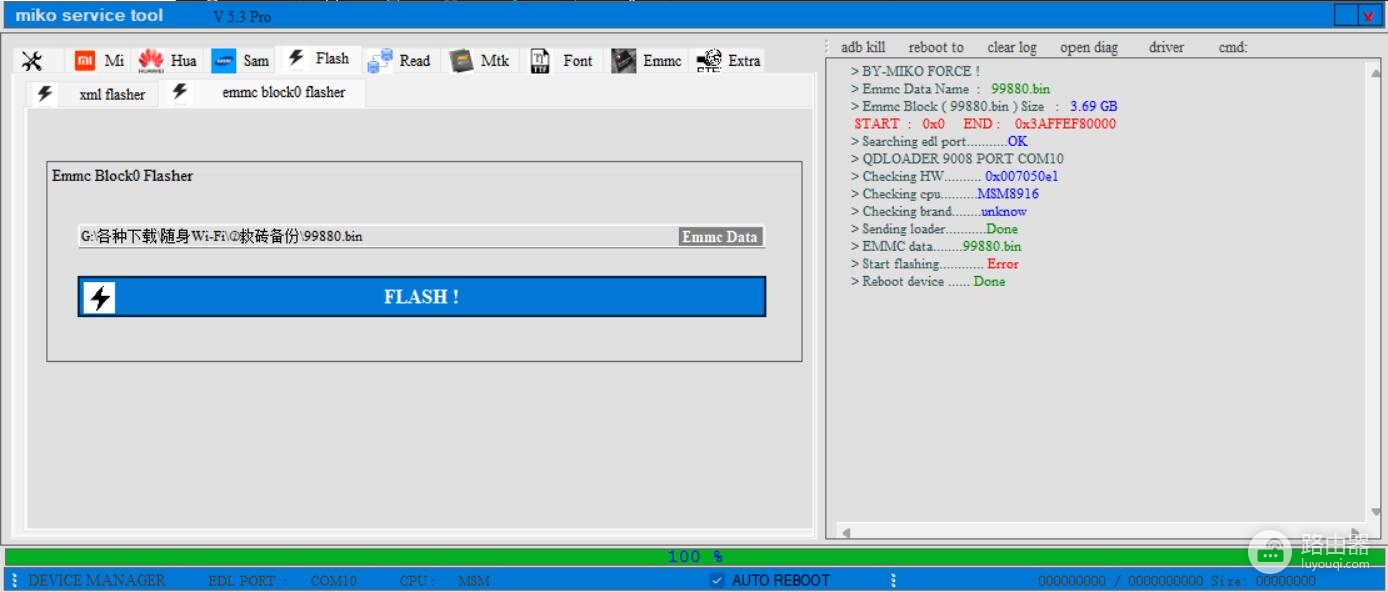Click the Mtk chip icon
Image resolution: width=1388 pixels, height=592 pixels.
pyautogui.click(x=461, y=61)
